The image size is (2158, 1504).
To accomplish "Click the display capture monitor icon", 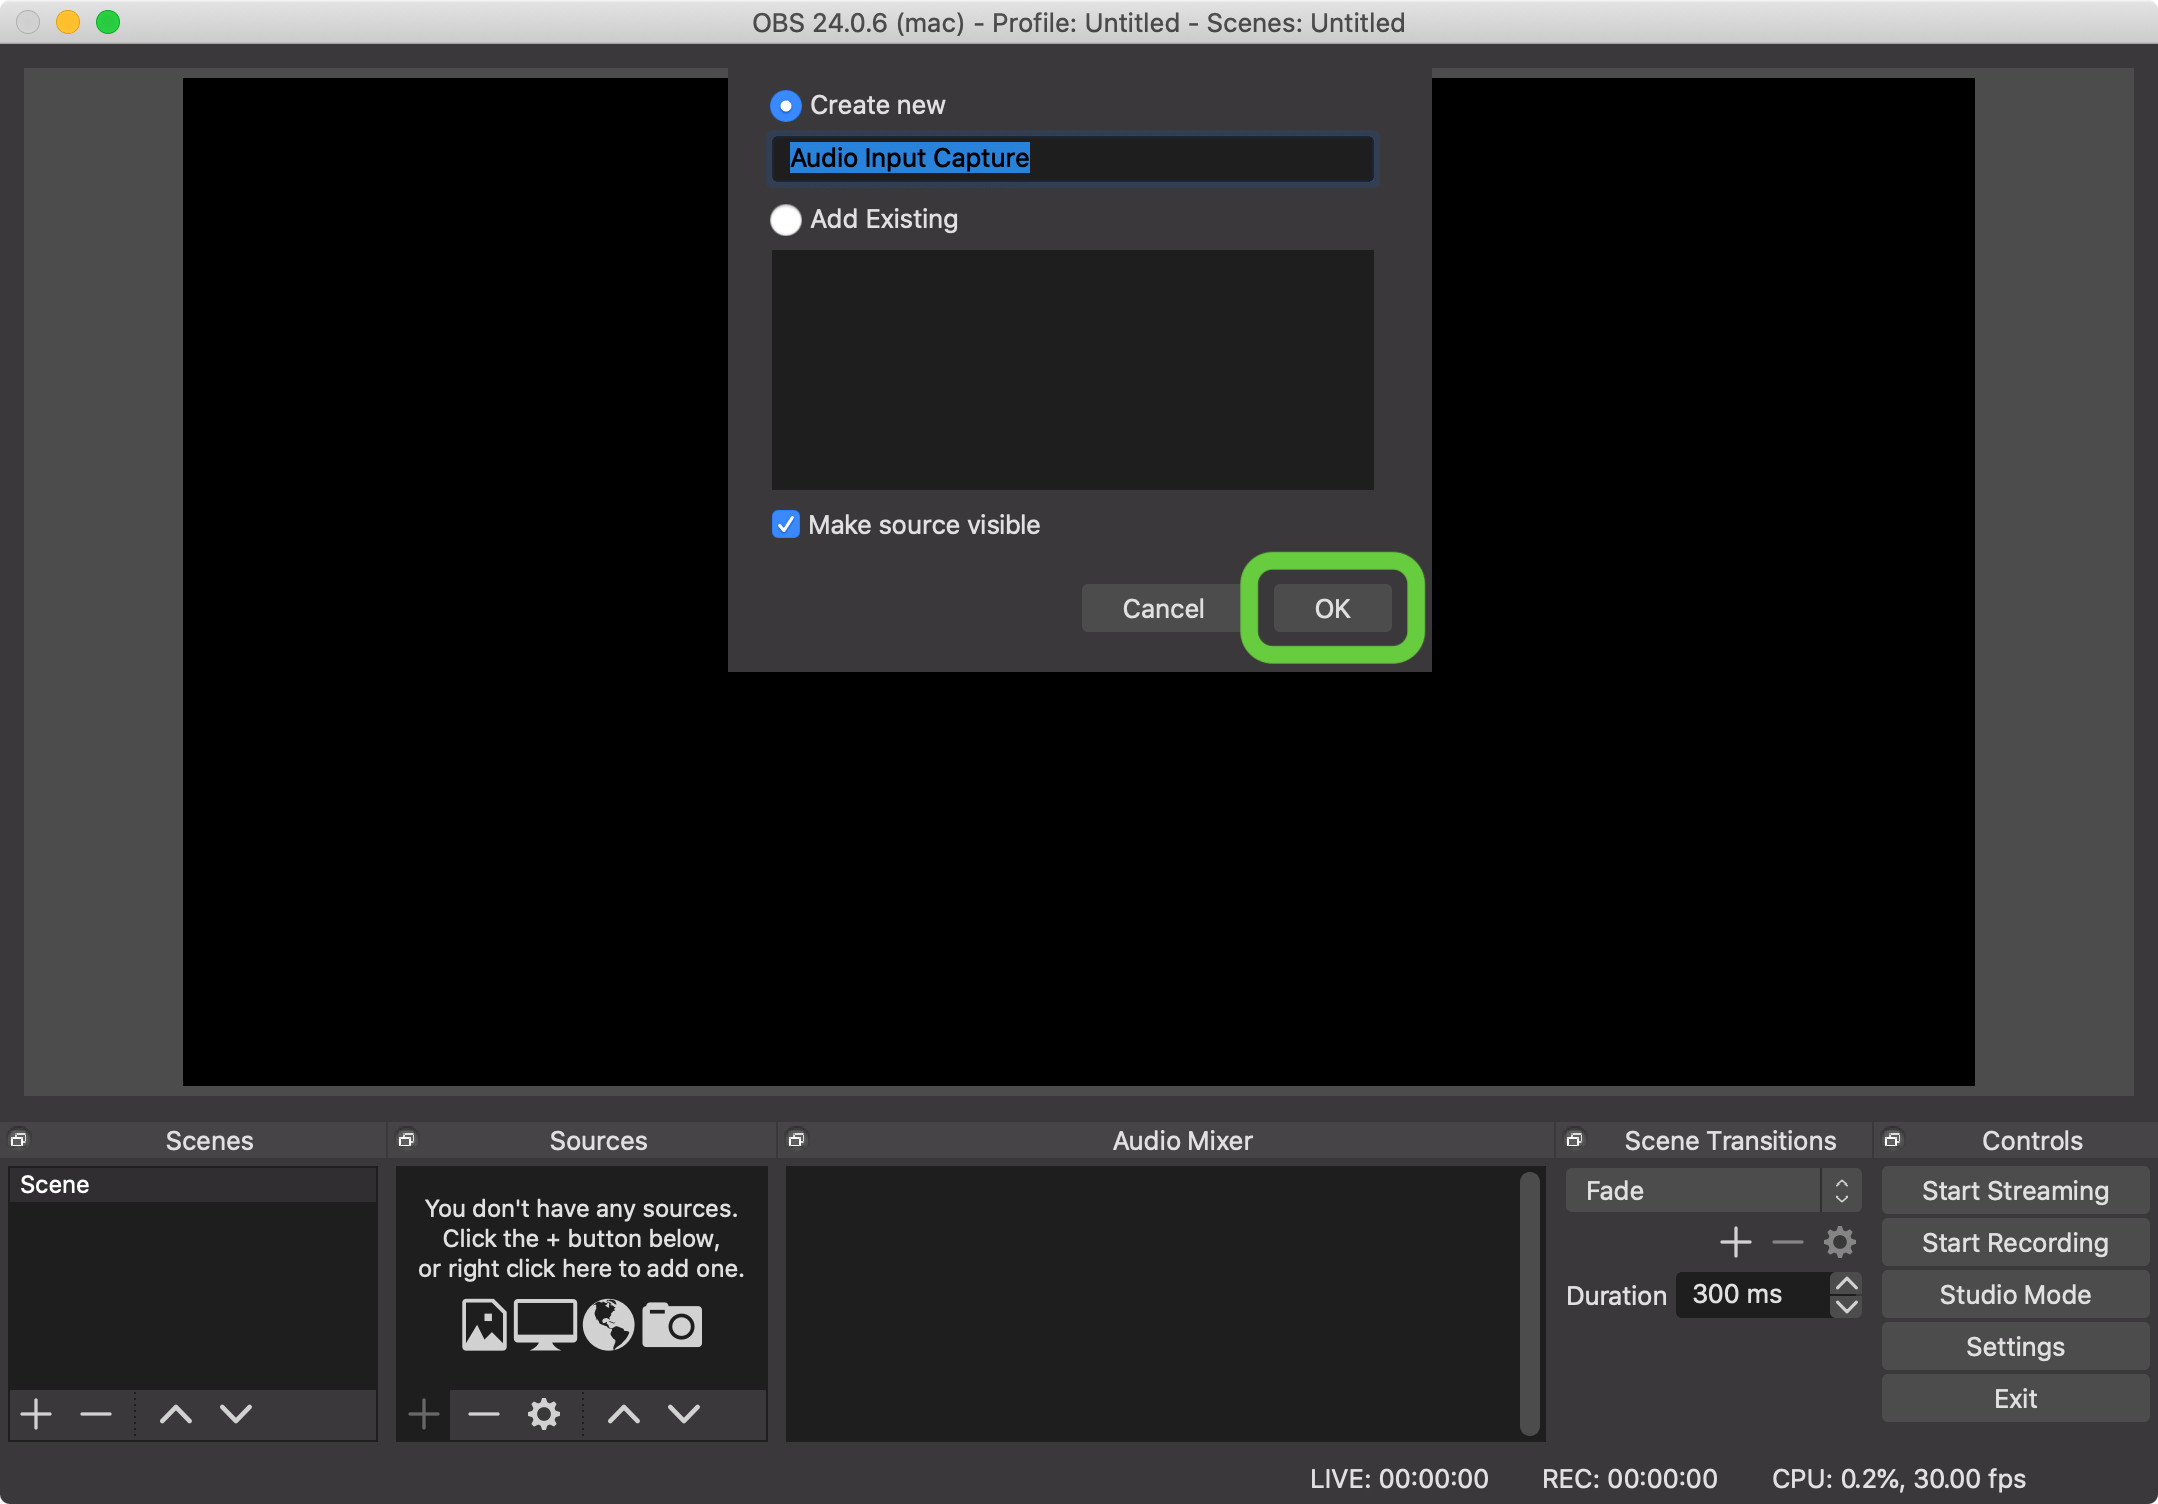I will [x=545, y=1325].
